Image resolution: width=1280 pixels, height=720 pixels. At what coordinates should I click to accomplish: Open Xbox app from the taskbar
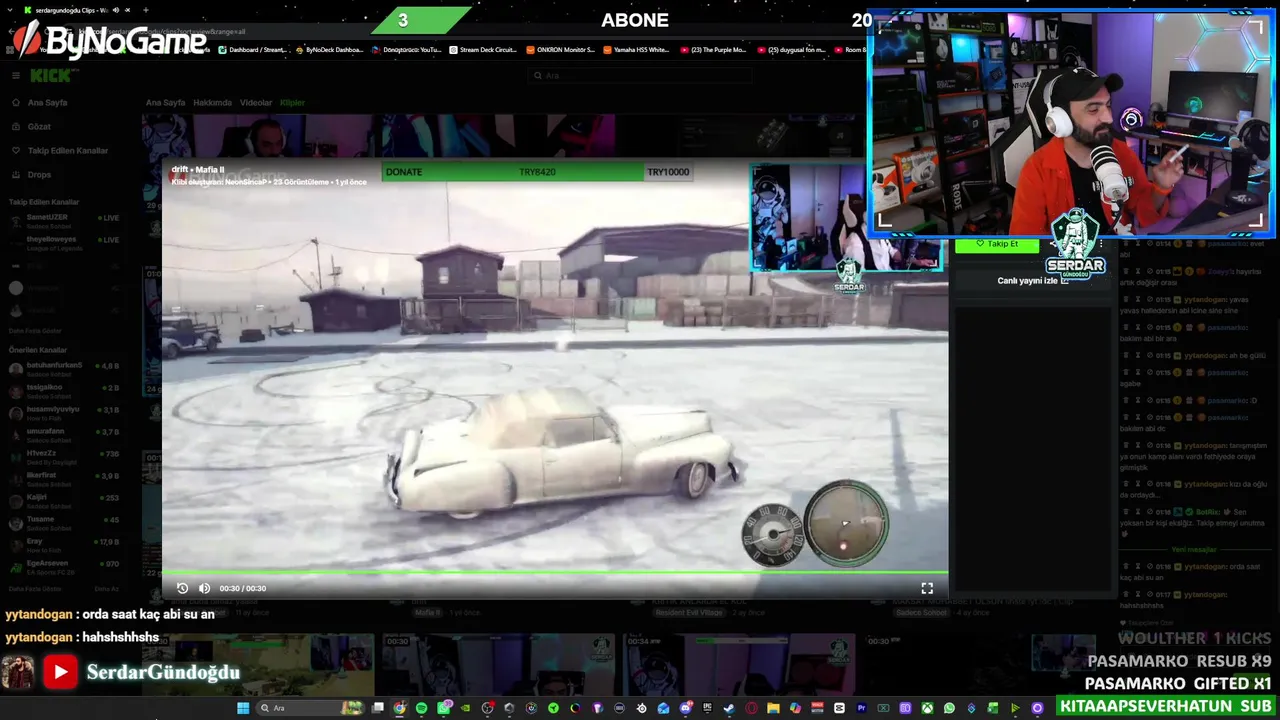pos(927,708)
